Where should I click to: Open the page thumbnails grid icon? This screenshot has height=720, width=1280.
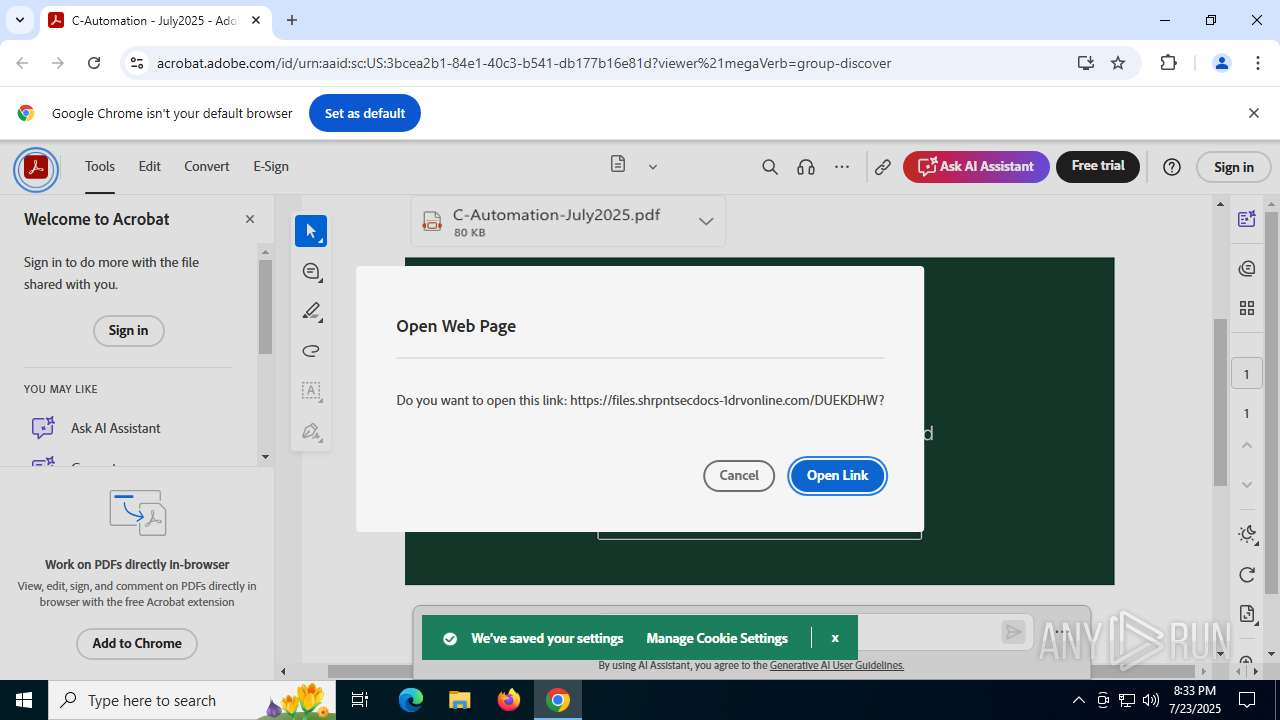[1246, 308]
